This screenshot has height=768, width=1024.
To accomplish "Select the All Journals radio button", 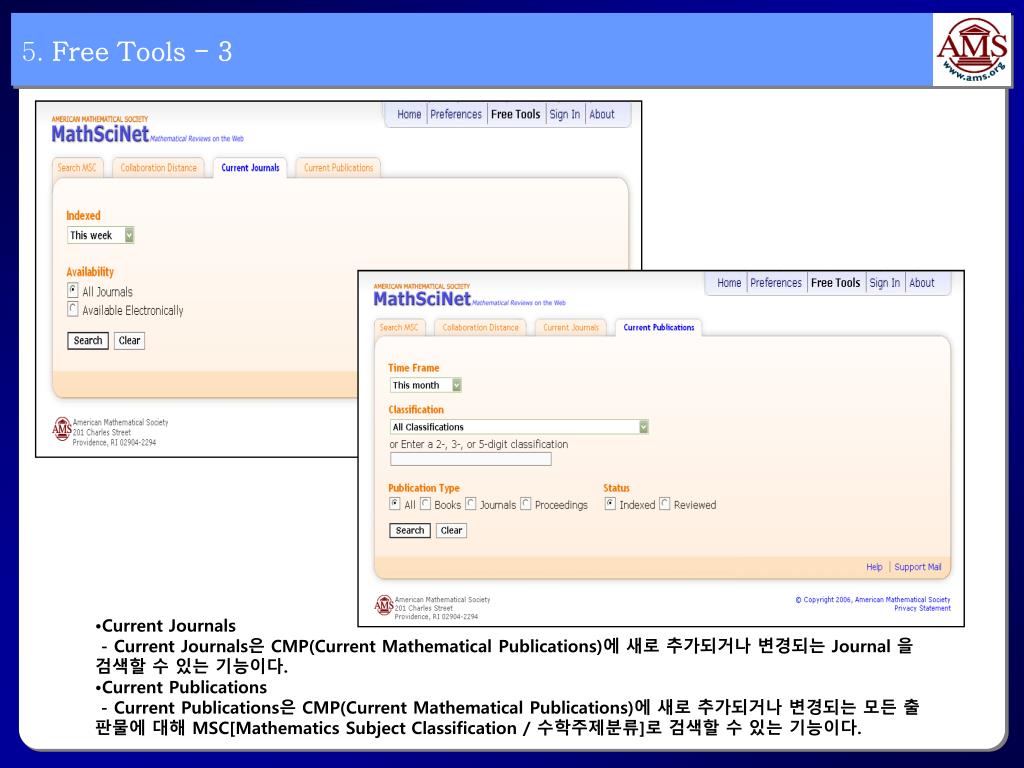I will (72, 290).
